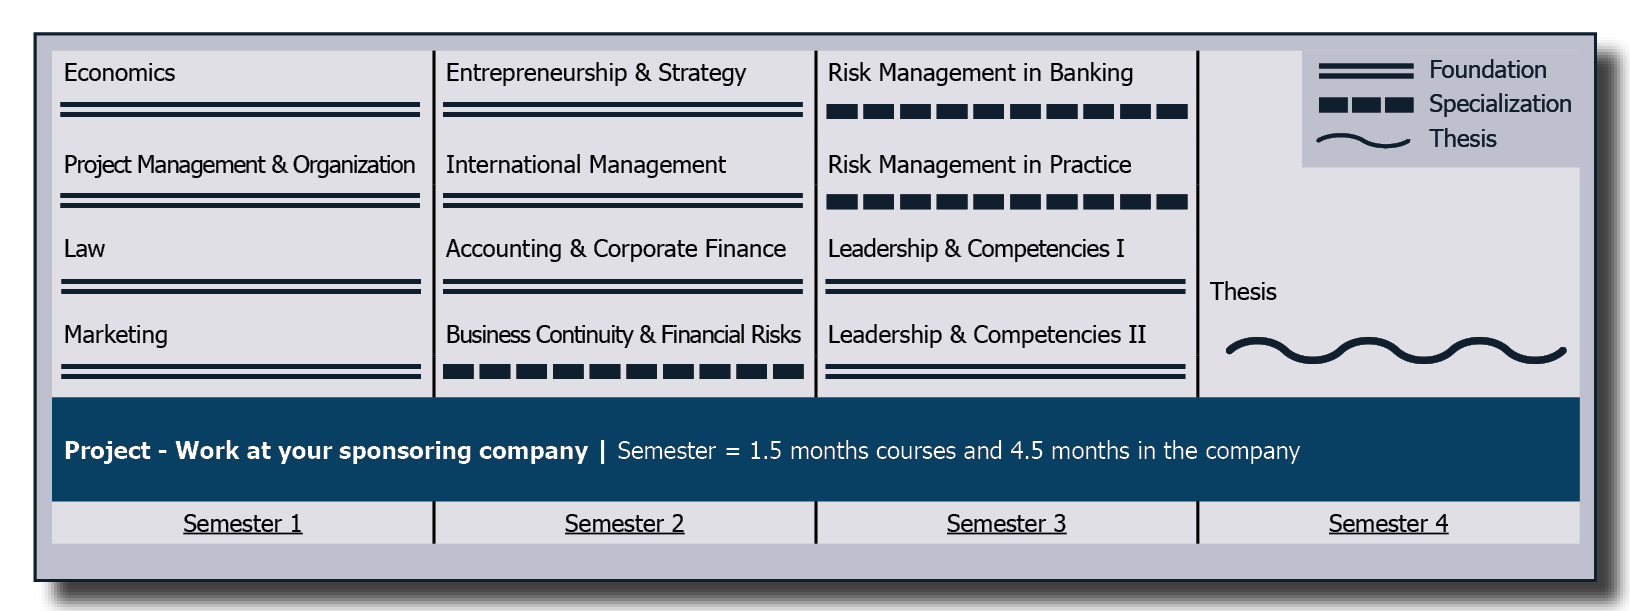This screenshot has height=611, width=1630.
Task: Click dashed bar under Risk Management in Practice
Action: tap(1007, 202)
